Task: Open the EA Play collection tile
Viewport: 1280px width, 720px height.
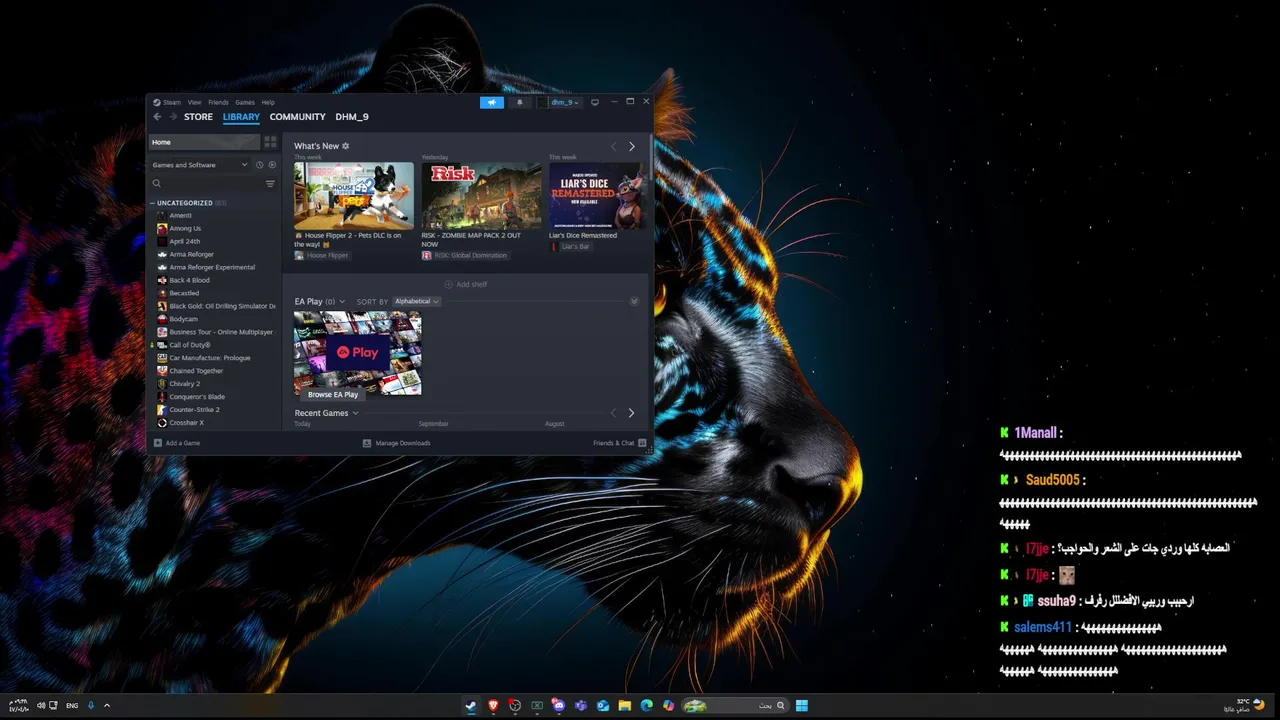Action: (358, 353)
